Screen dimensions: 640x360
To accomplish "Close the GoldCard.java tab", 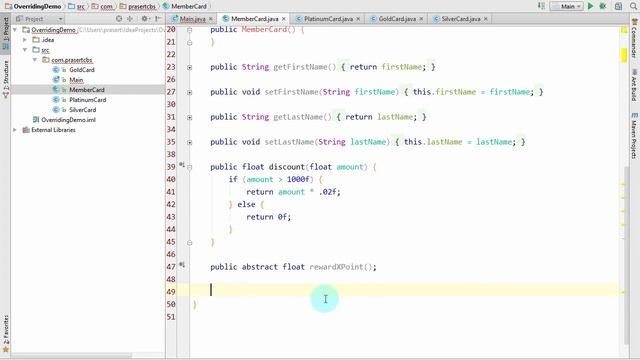I will tap(421, 19).
